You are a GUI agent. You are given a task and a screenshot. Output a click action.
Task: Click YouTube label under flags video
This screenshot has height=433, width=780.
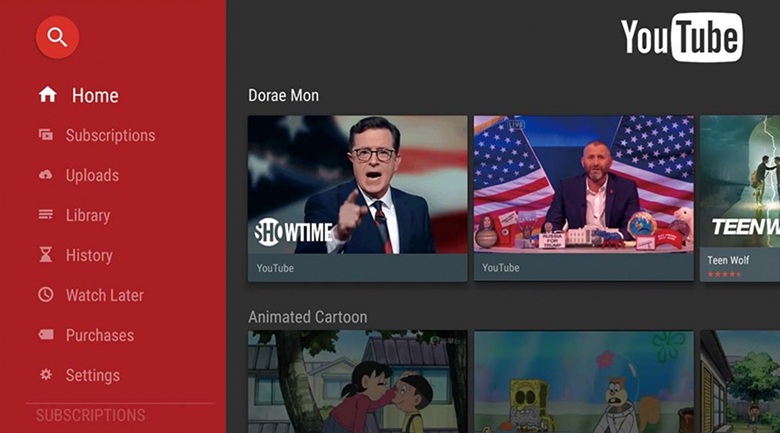pyautogui.click(x=500, y=268)
